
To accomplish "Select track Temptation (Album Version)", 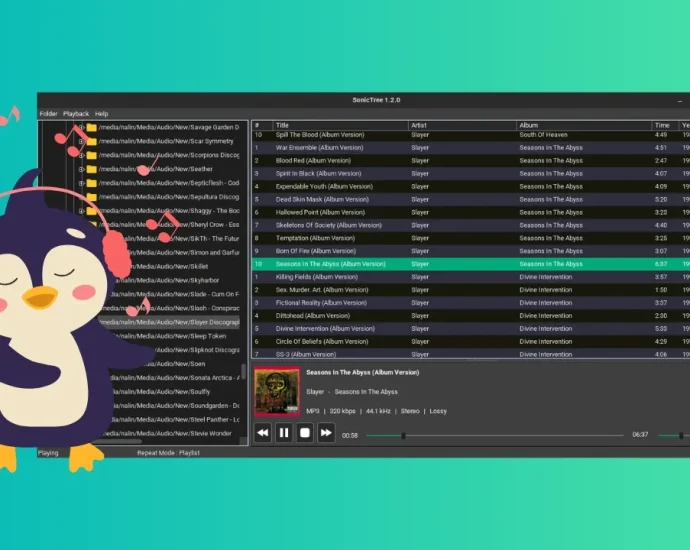I will tap(471, 238).
